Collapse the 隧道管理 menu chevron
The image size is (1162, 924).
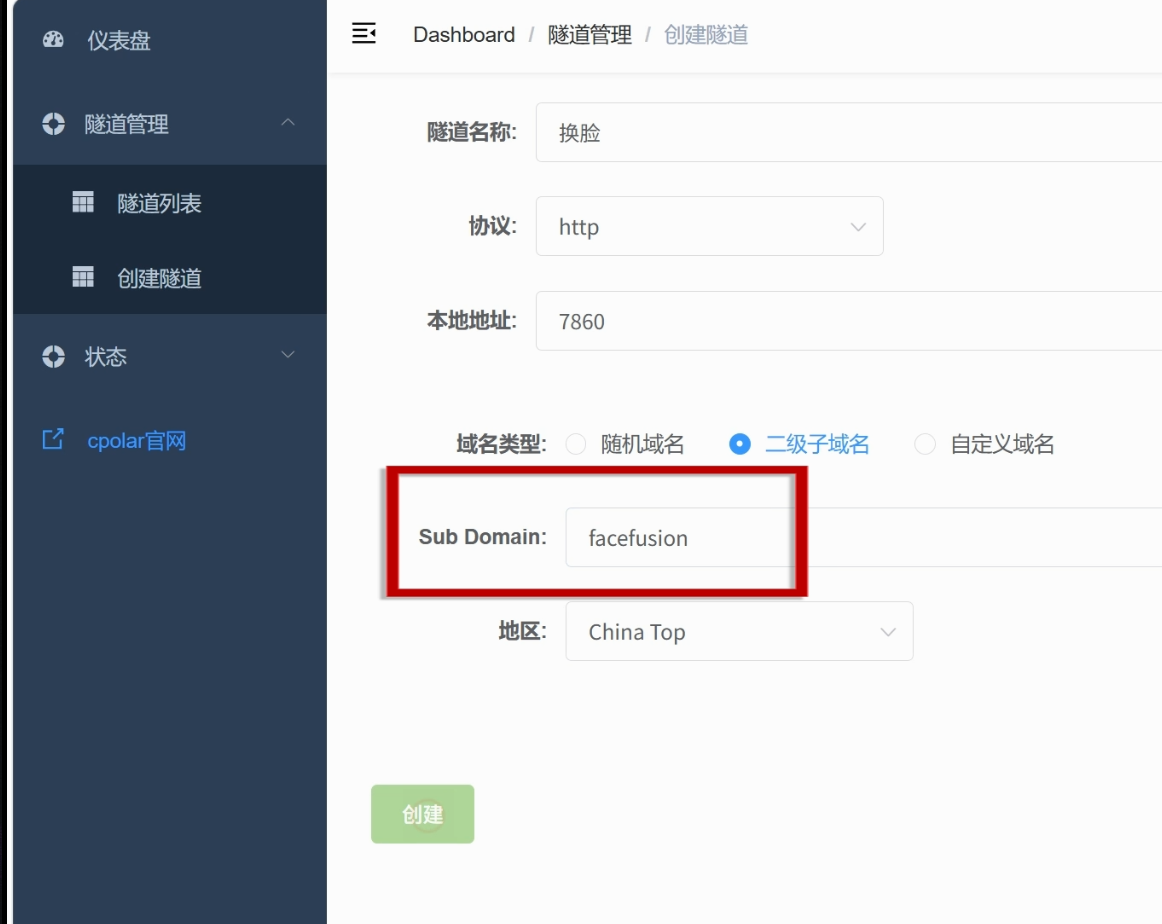tap(288, 122)
